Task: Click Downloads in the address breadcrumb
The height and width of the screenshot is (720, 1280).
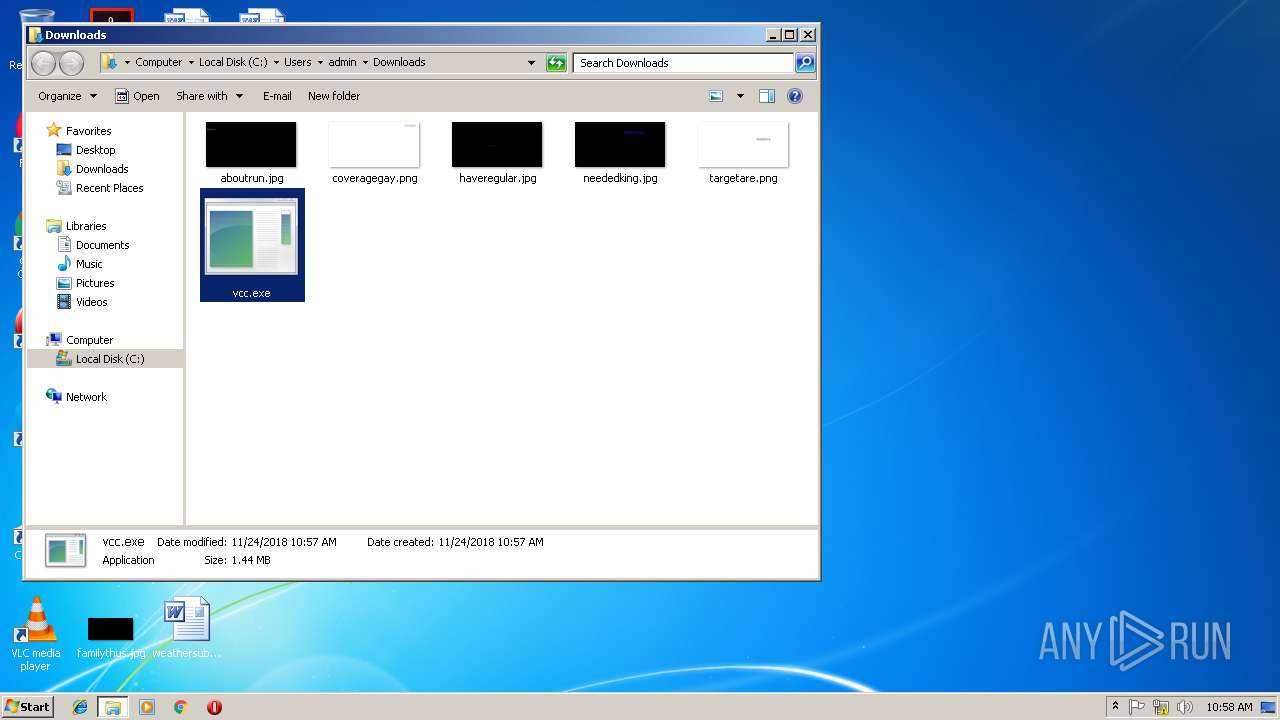Action: coord(399,62)
